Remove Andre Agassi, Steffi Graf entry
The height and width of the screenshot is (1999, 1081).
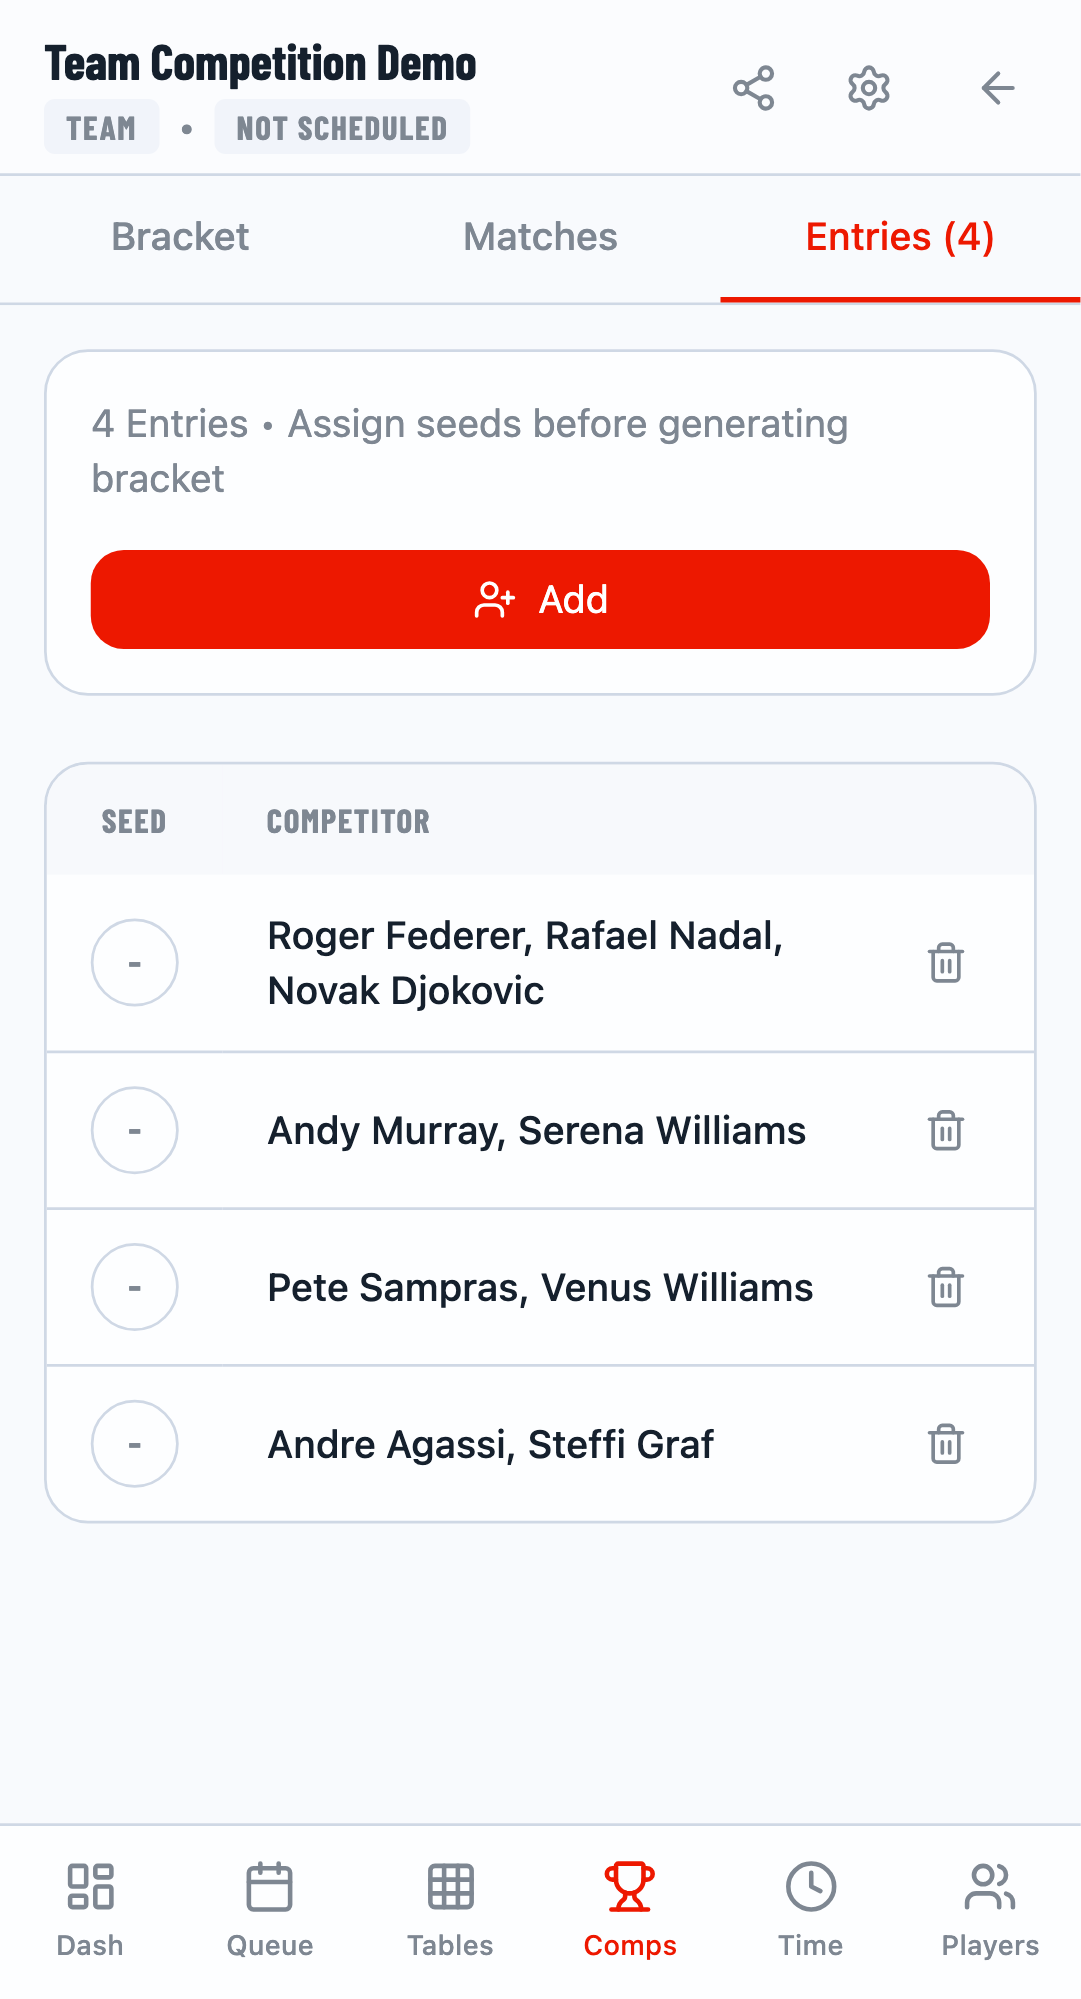945,1444
